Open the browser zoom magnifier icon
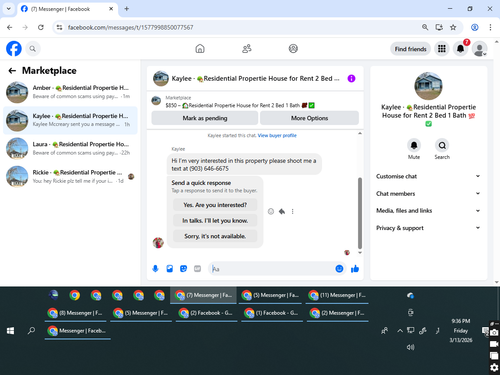 [425, 27]
